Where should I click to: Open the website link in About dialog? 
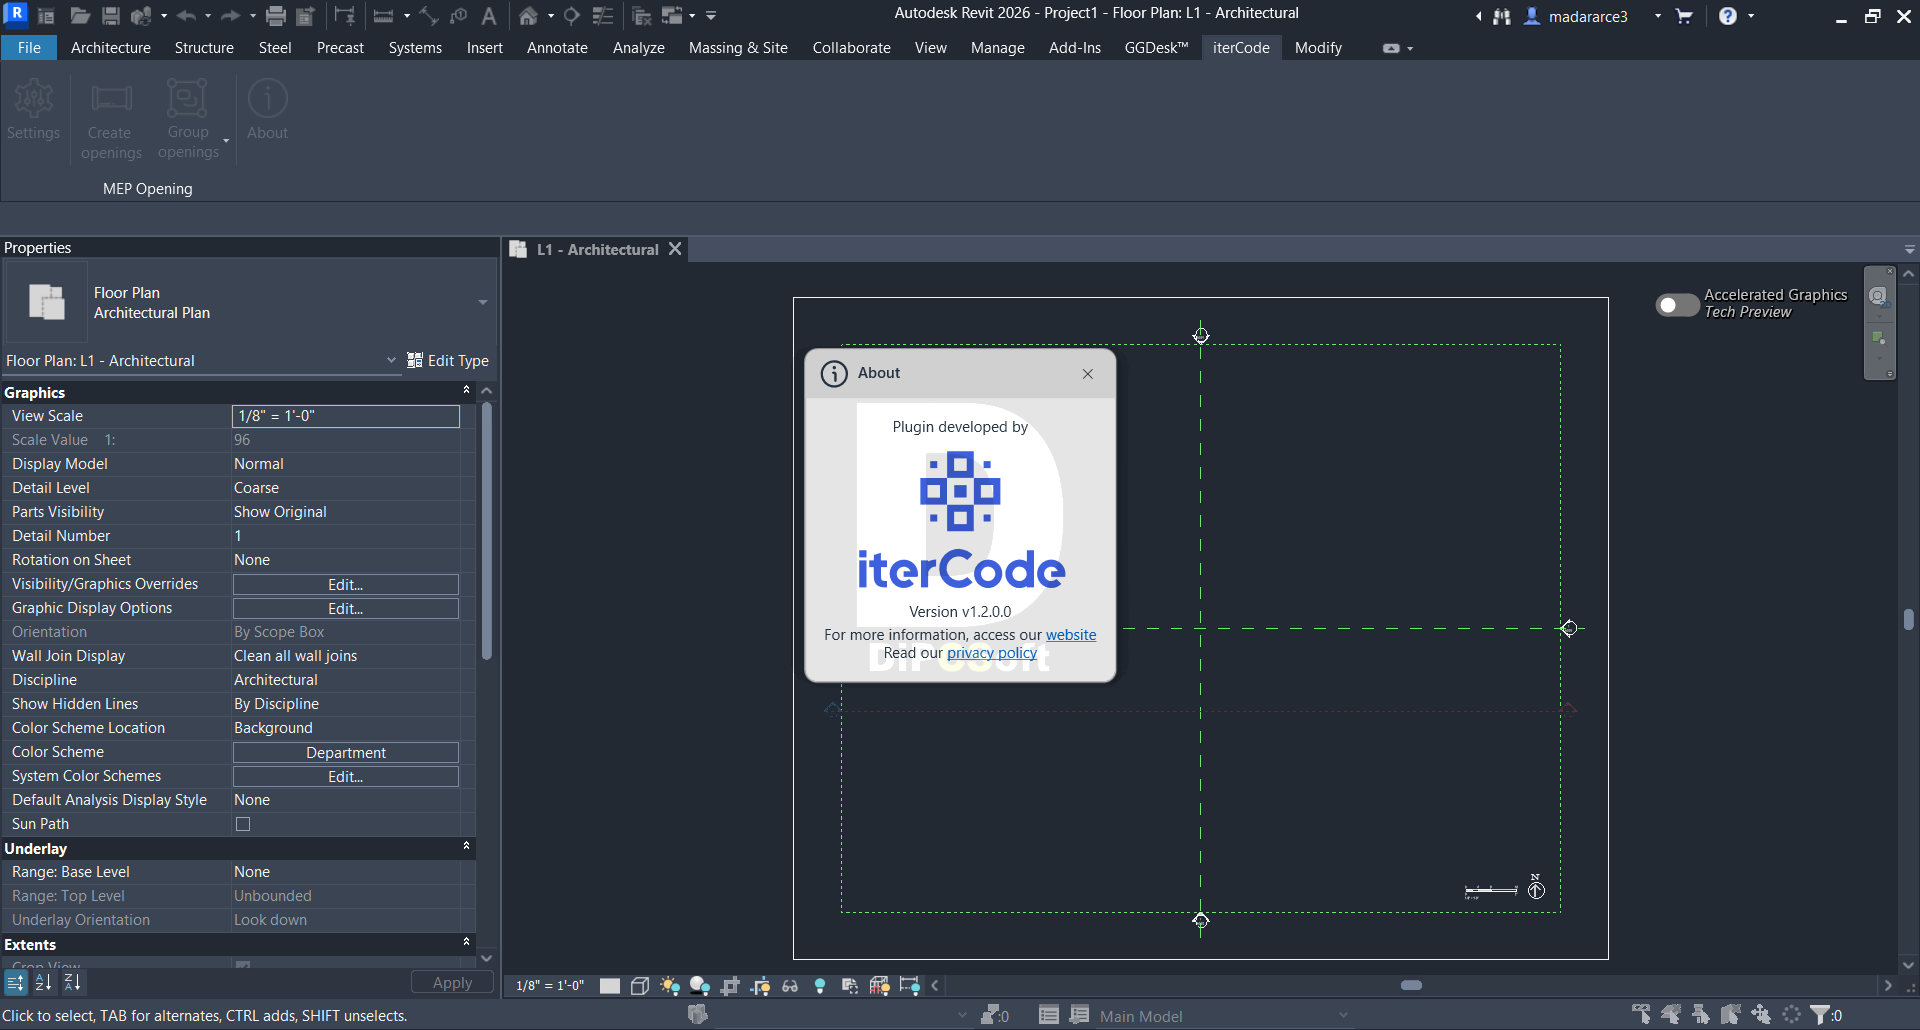coord(1071,635)
